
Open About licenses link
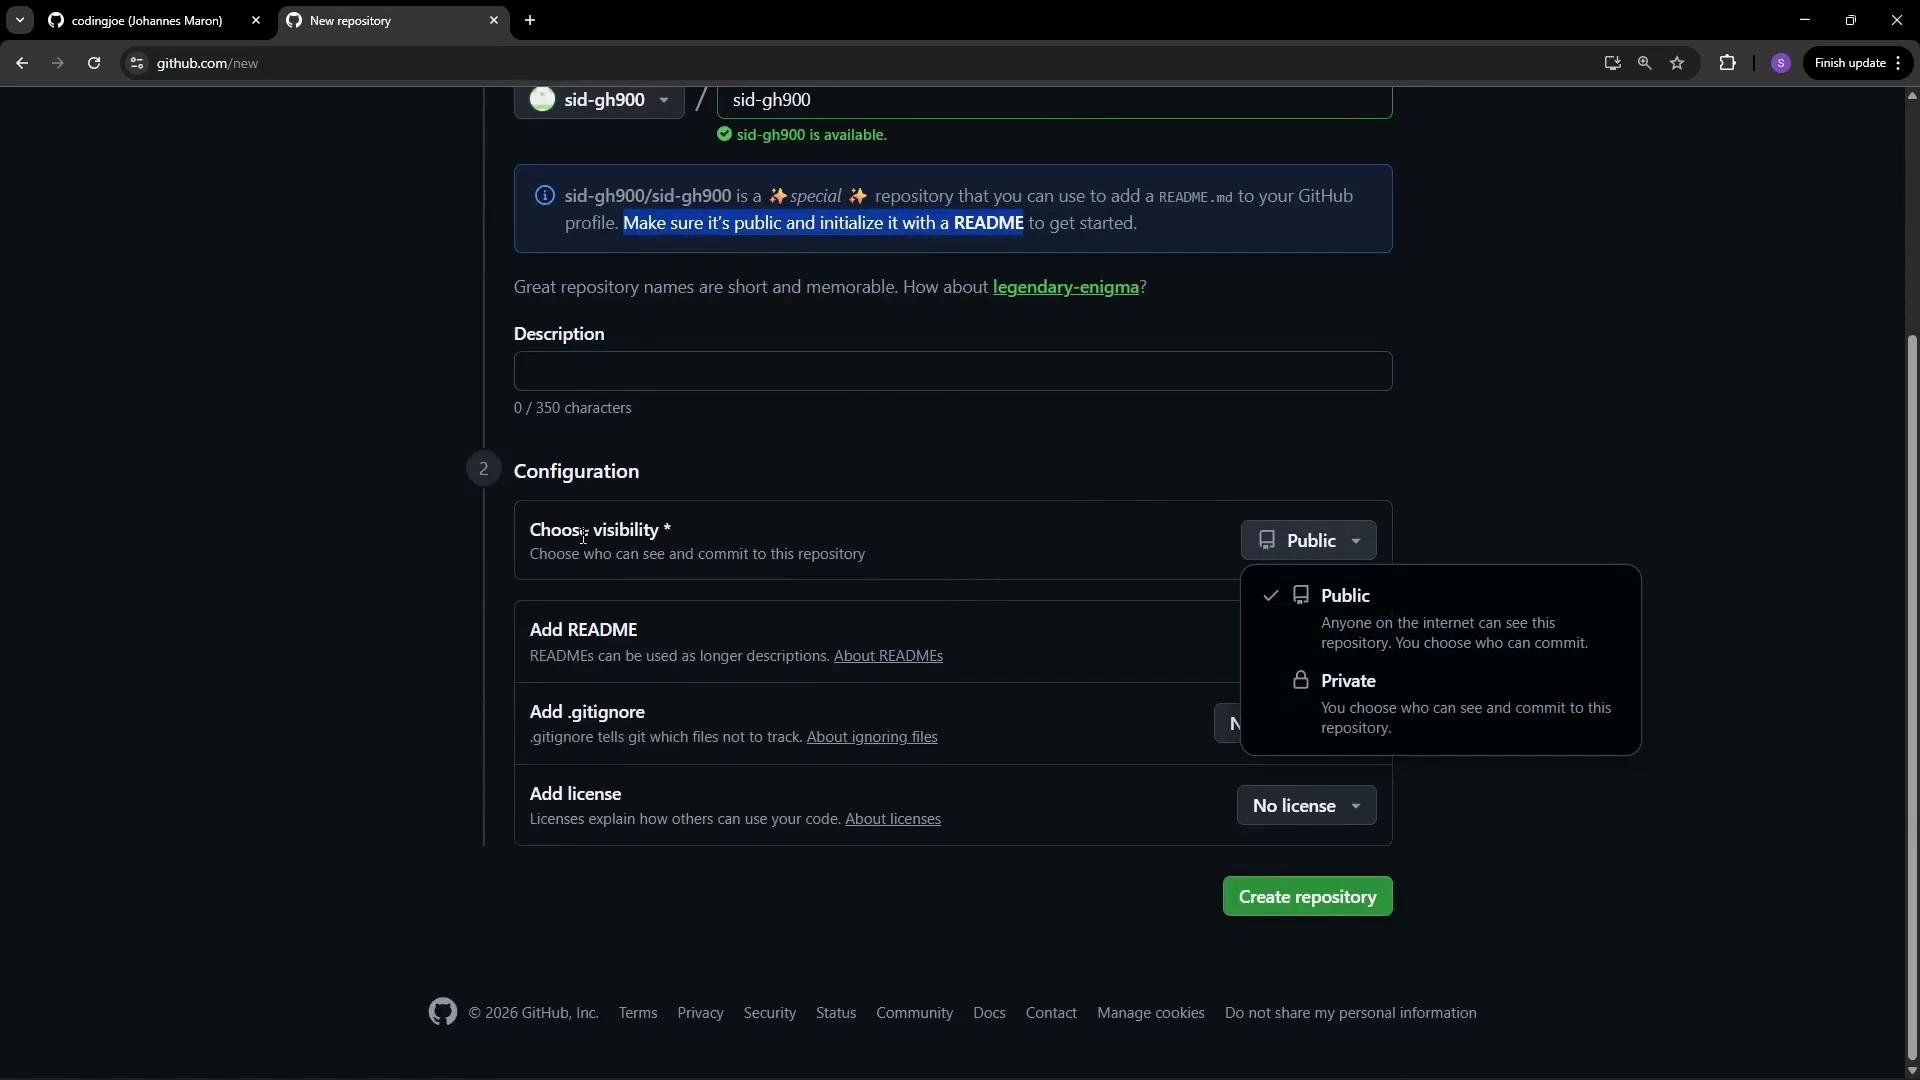click(x=893, y=819)
